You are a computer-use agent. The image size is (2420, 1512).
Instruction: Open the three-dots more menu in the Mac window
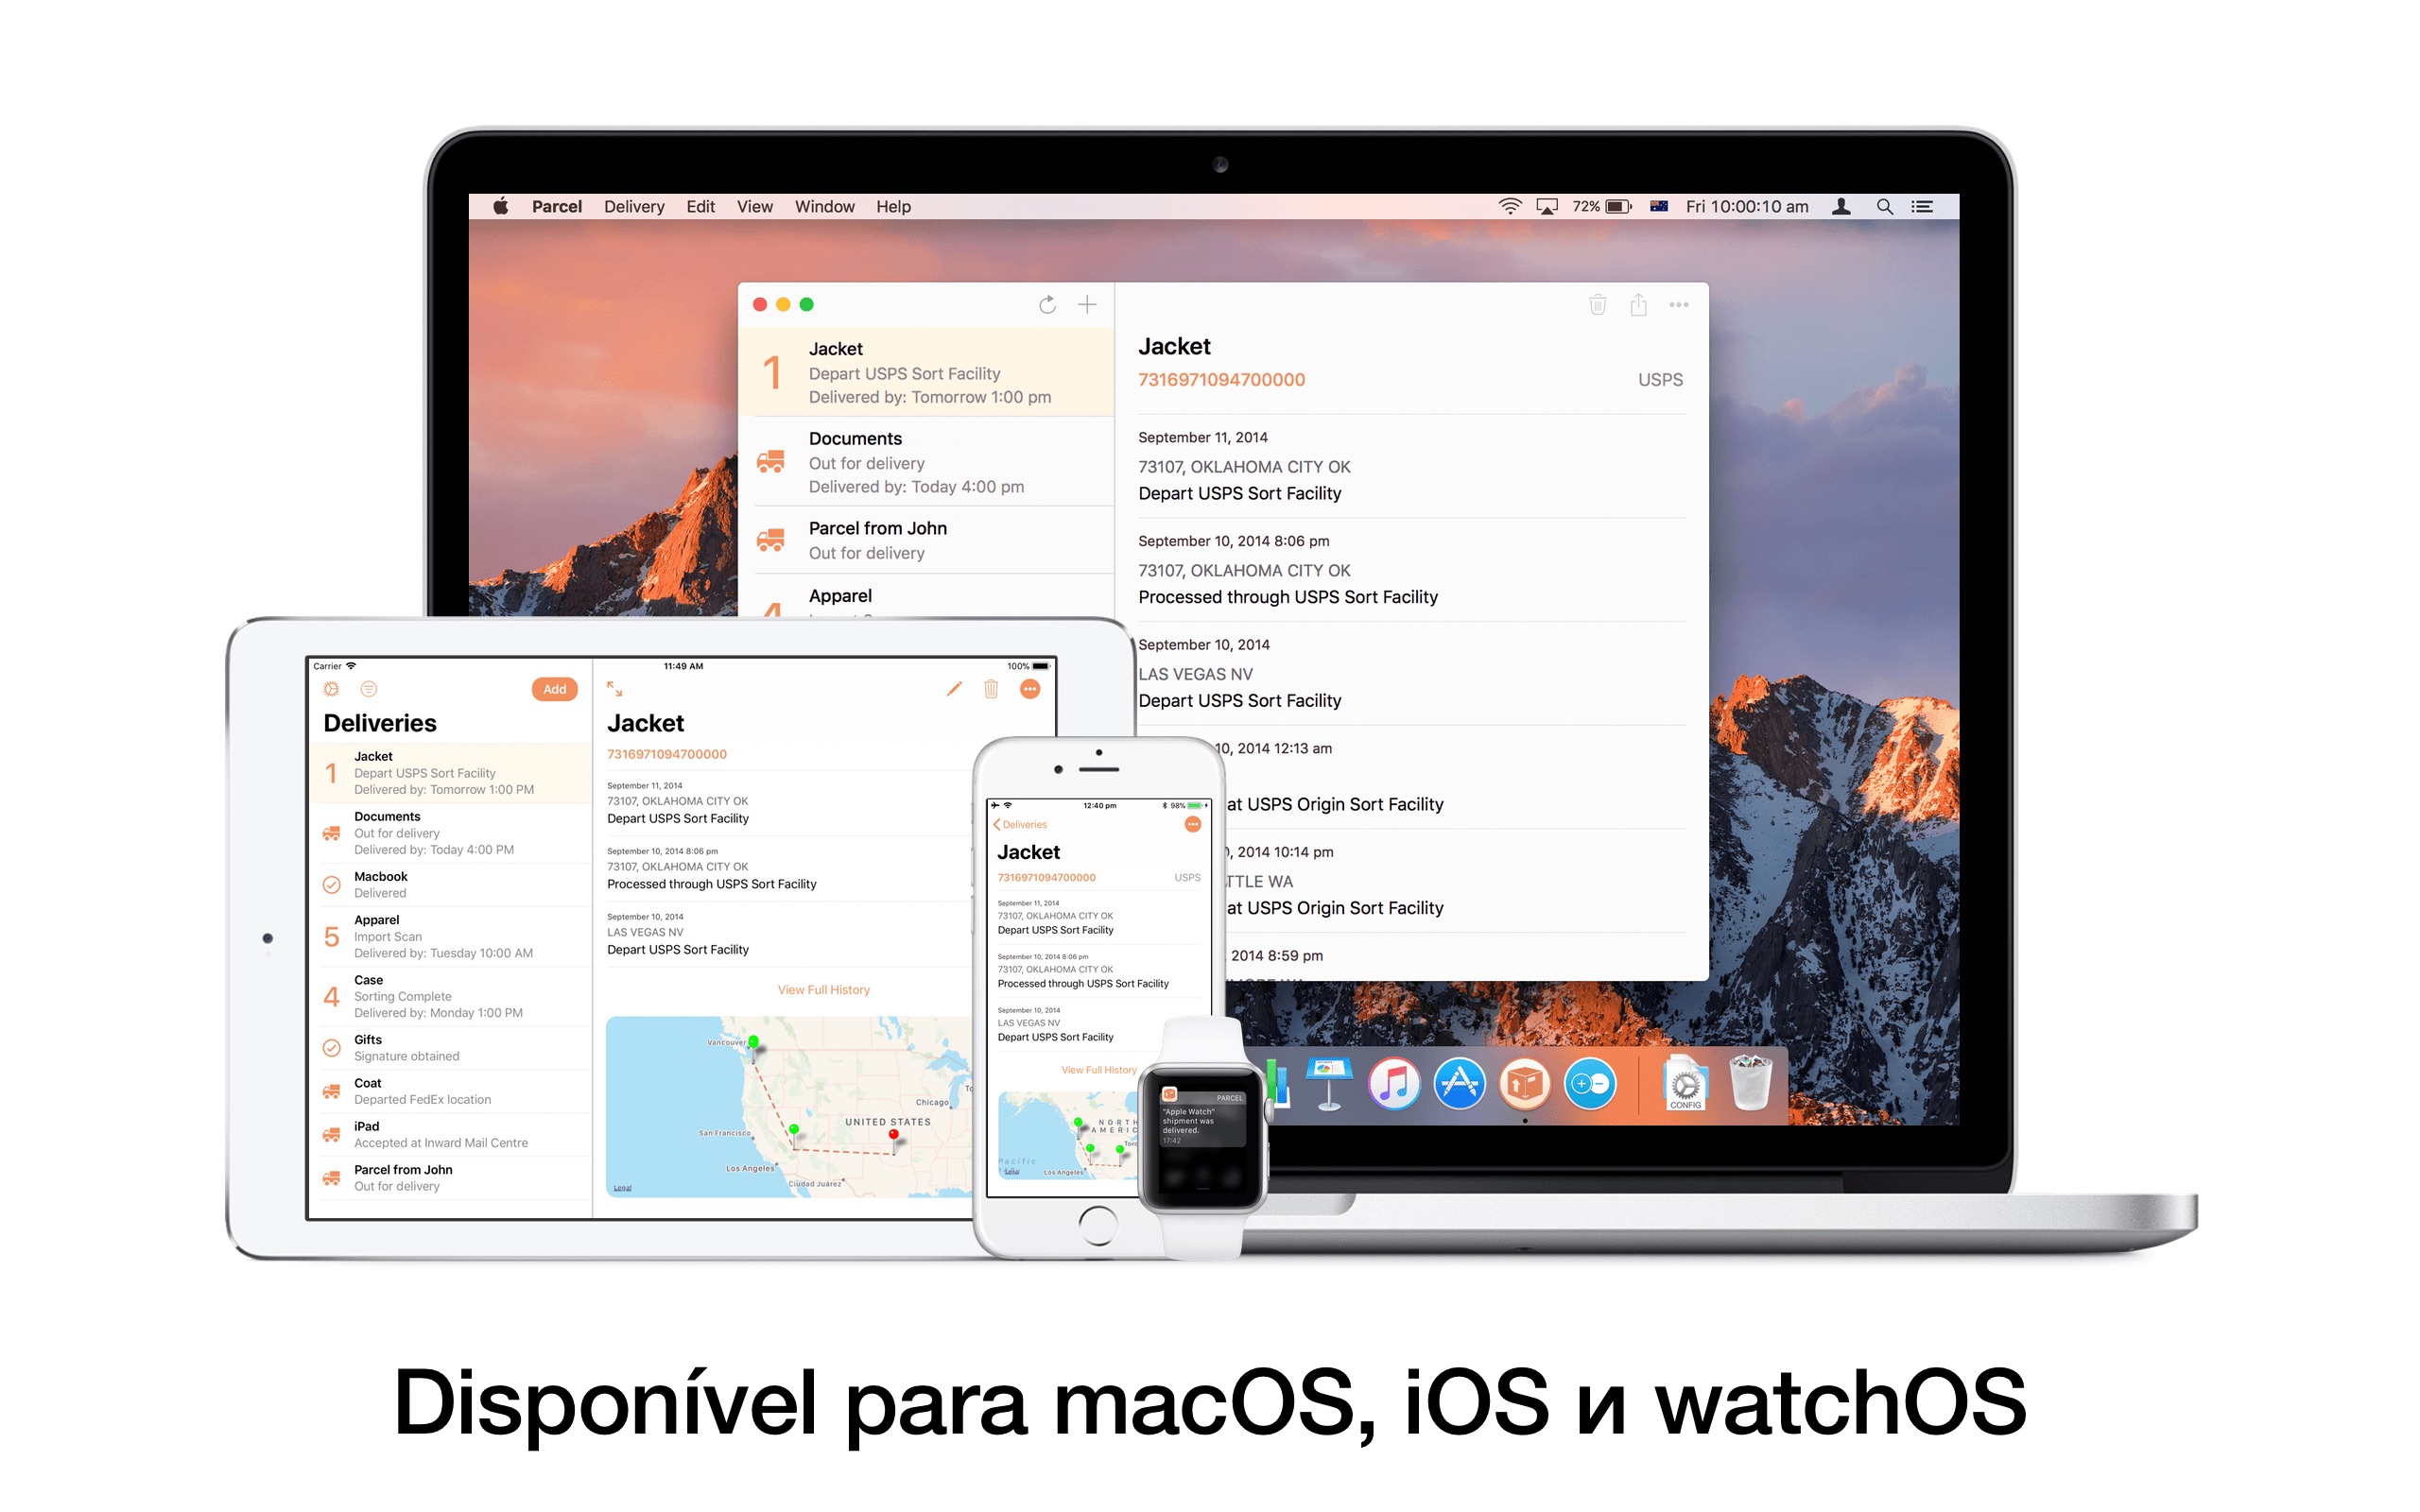[x=1679, y=305]
